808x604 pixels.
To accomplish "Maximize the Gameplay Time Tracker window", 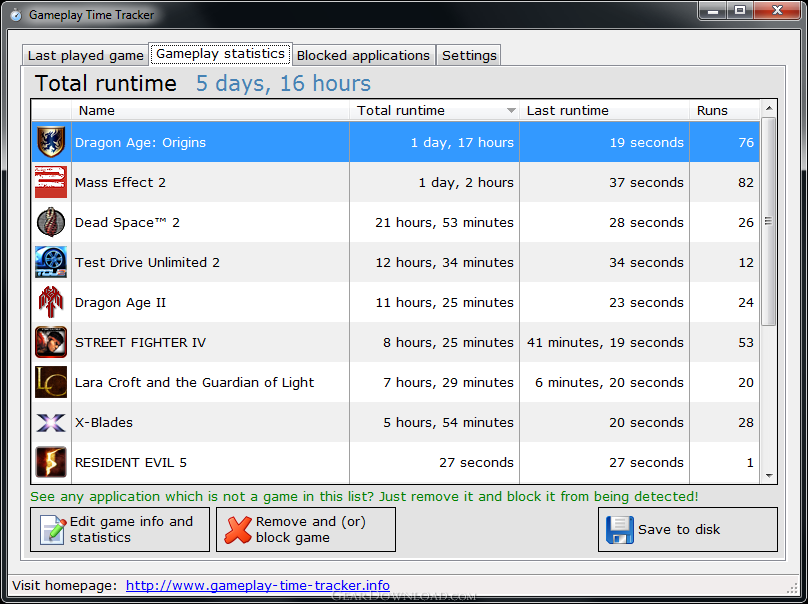I will point(740,11).
